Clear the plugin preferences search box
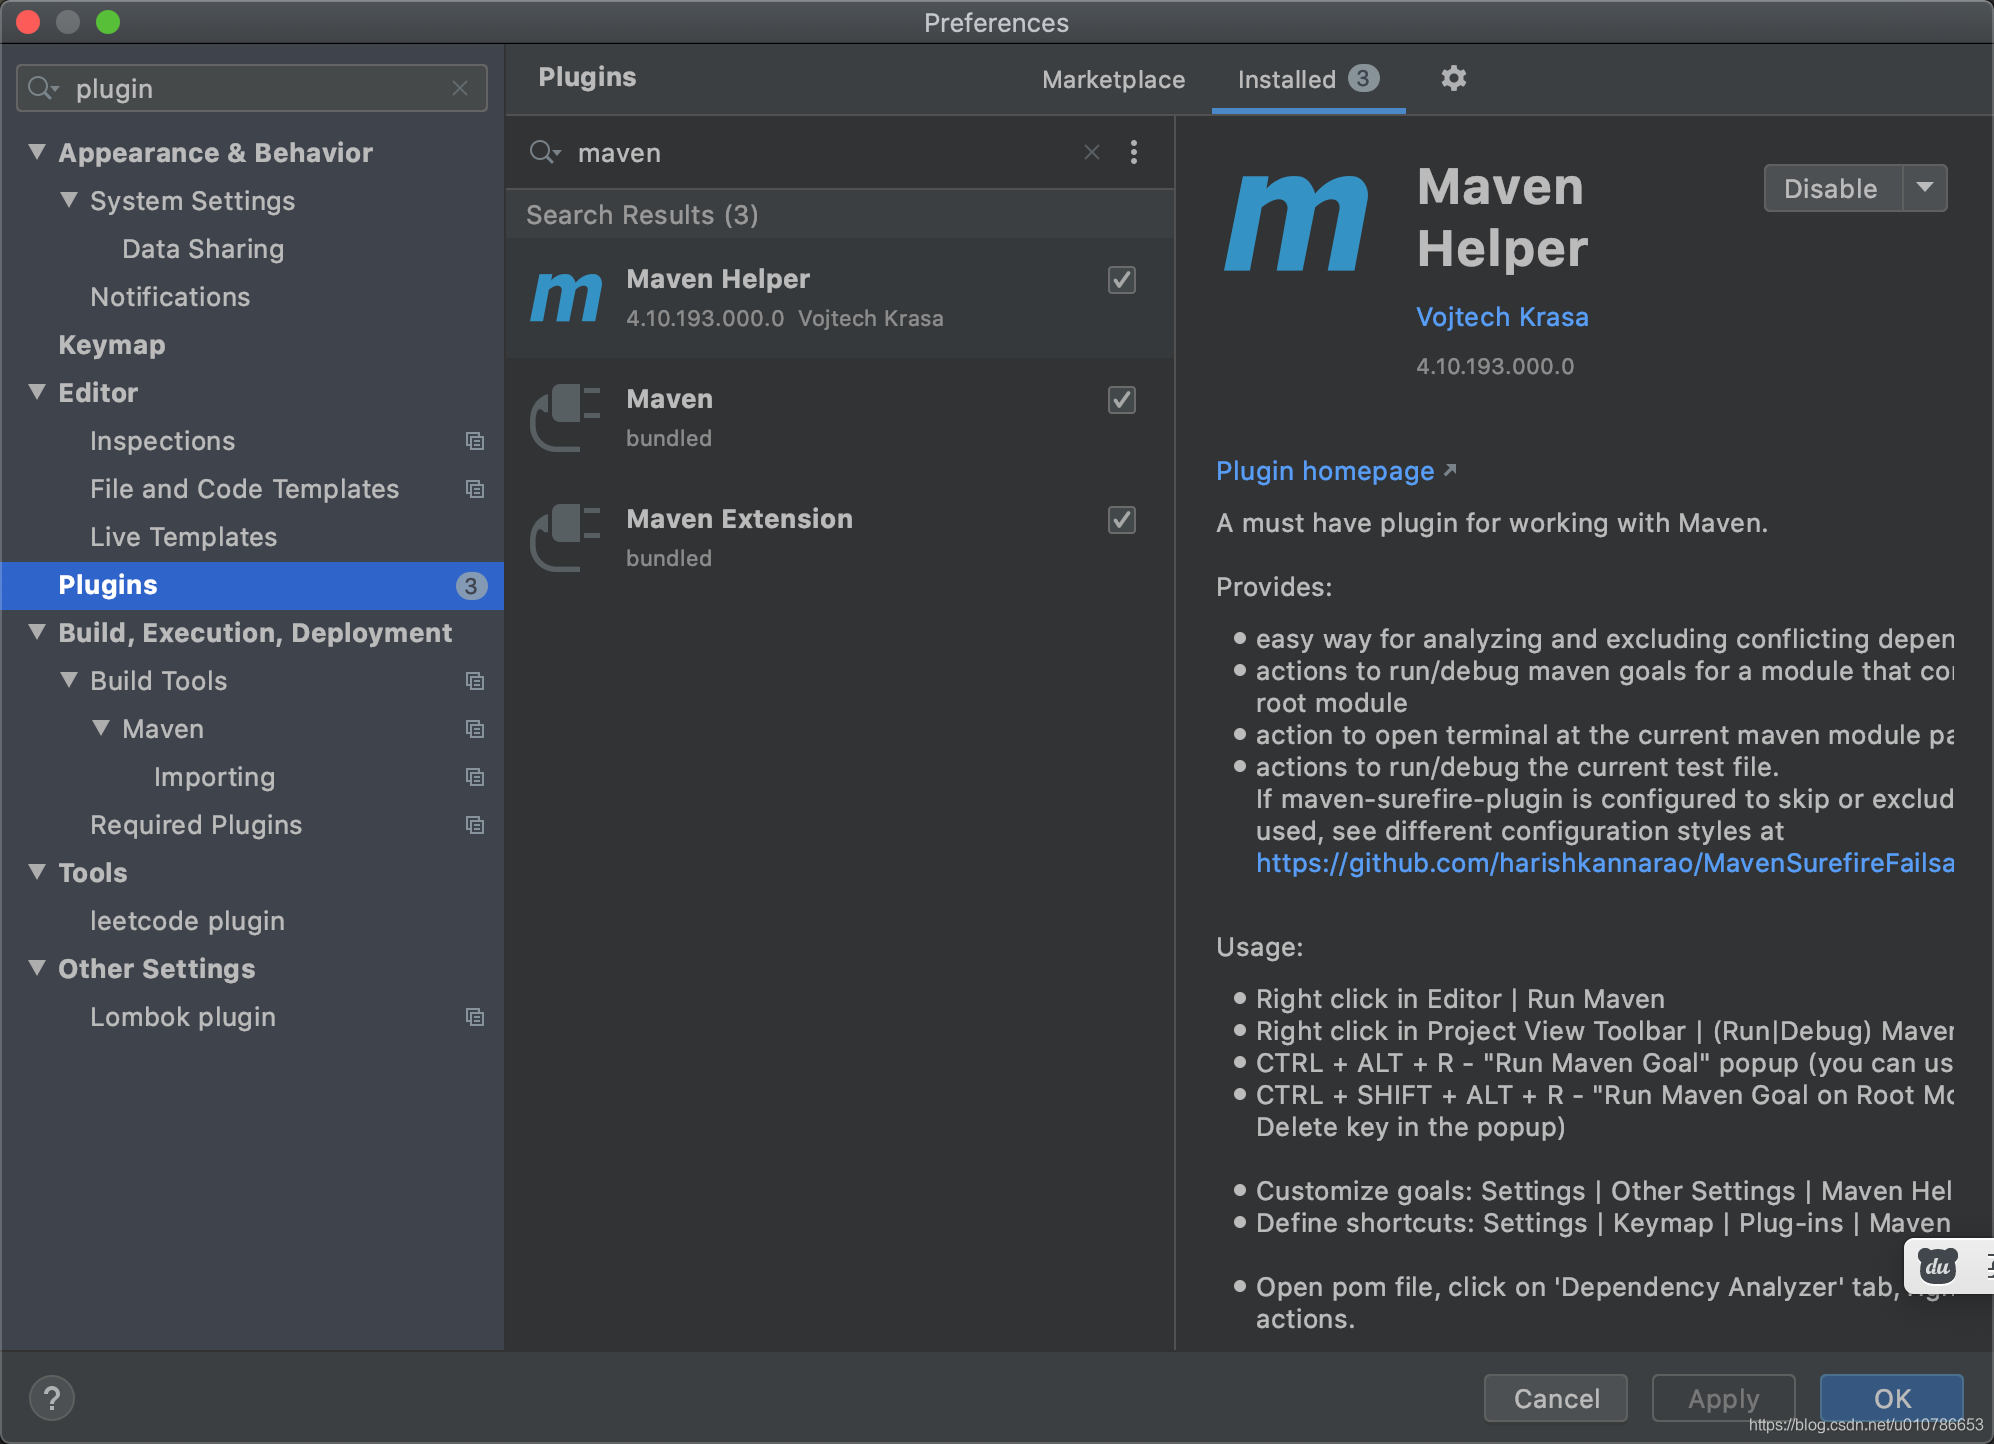 coord(460,88)
